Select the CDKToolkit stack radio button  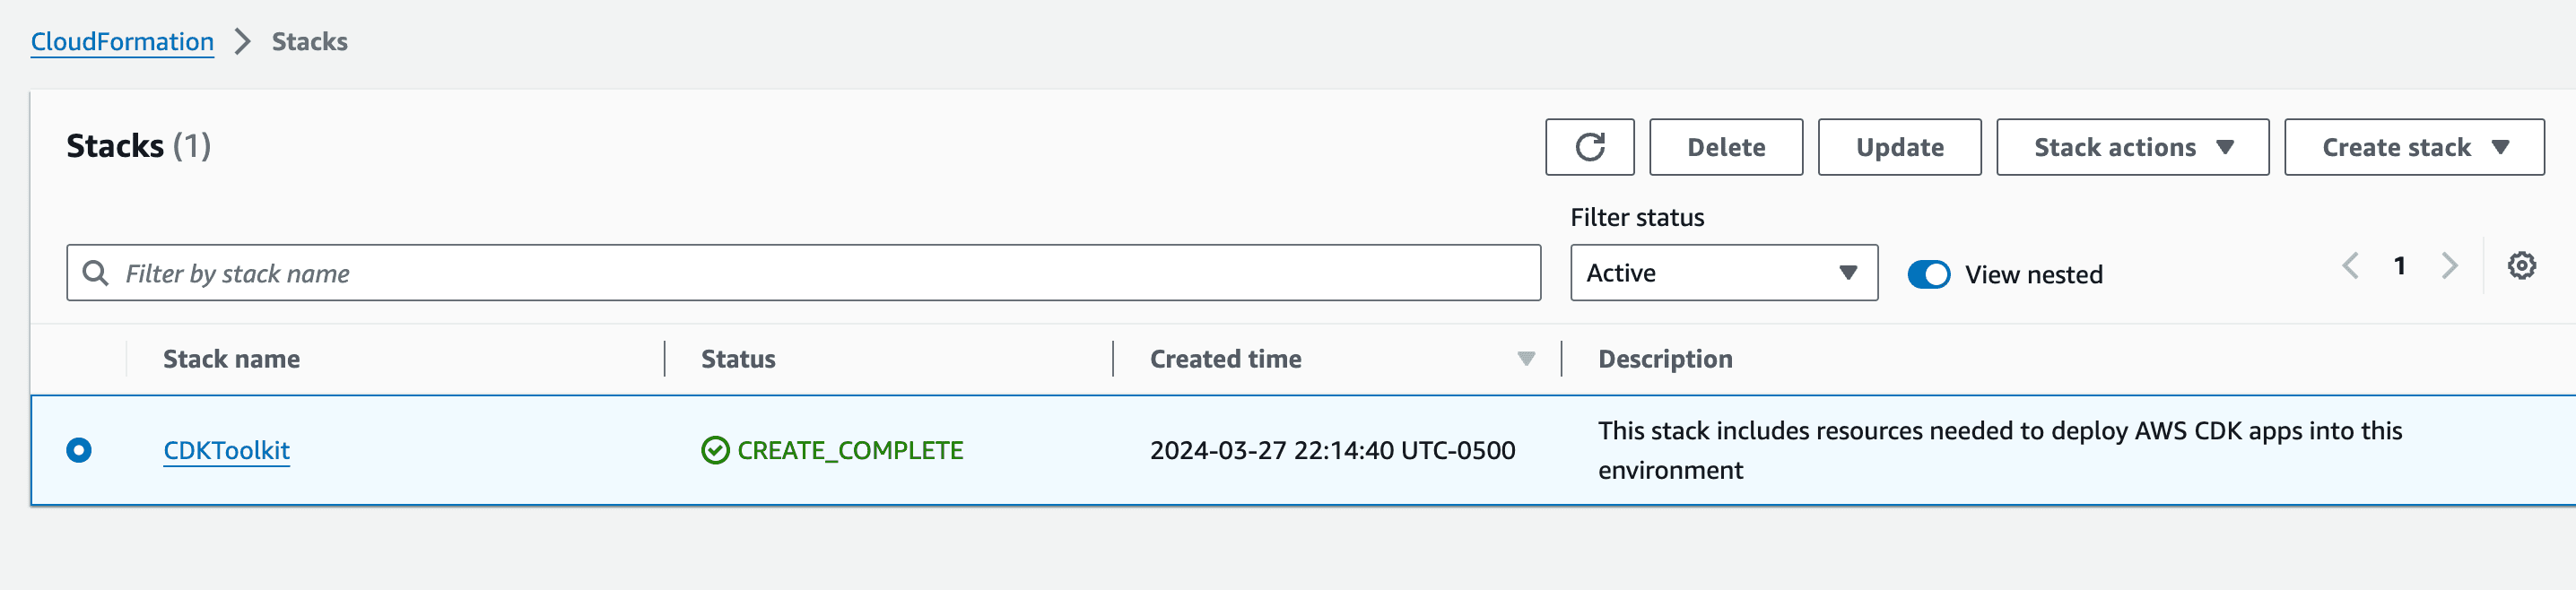click(x=79, y=451)
